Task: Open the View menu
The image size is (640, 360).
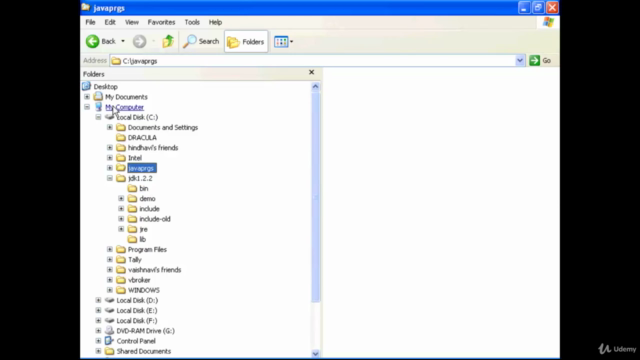Action: tap(131, 22)
